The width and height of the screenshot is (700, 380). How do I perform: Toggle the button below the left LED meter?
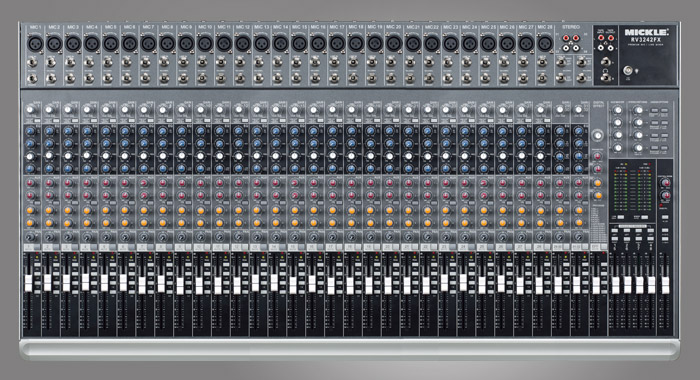click(x=621, y=217)
